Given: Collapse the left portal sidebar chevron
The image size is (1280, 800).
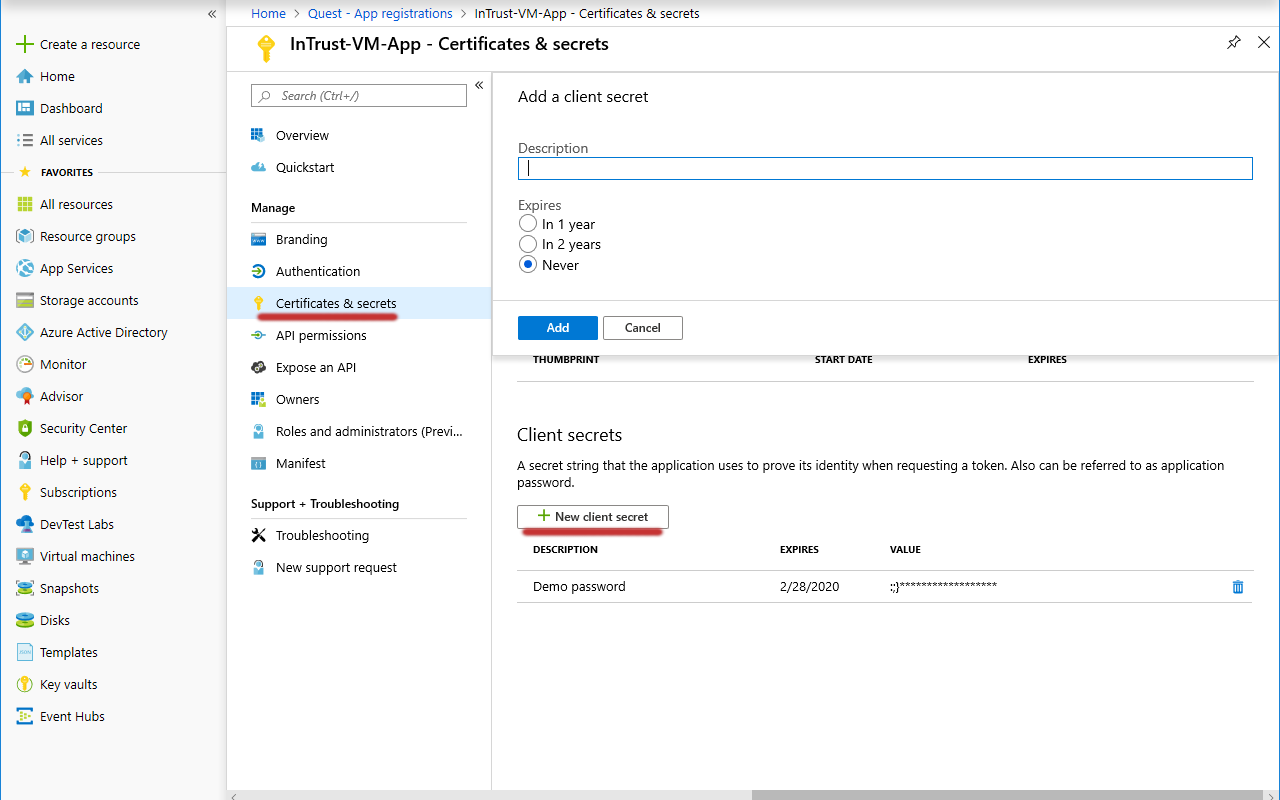Looking at the screenshot, I should pyautogui.click(x=212, y=14).
